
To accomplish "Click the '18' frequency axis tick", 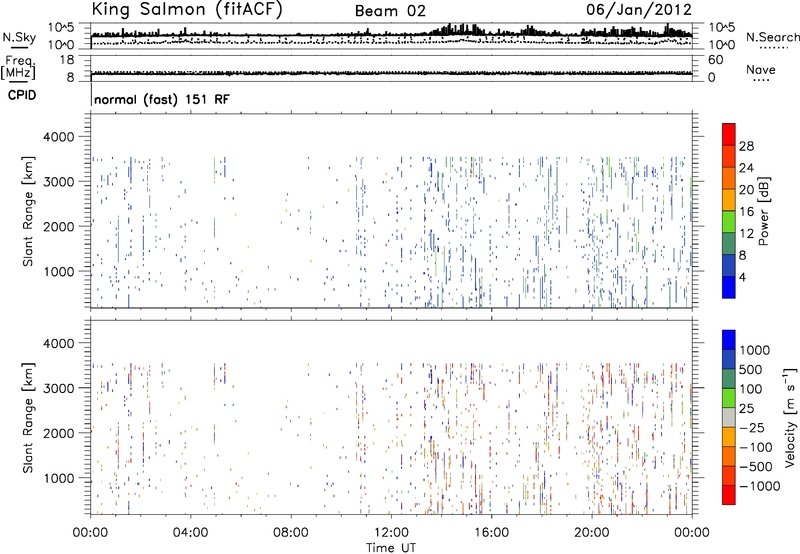I will pos(67,60).
